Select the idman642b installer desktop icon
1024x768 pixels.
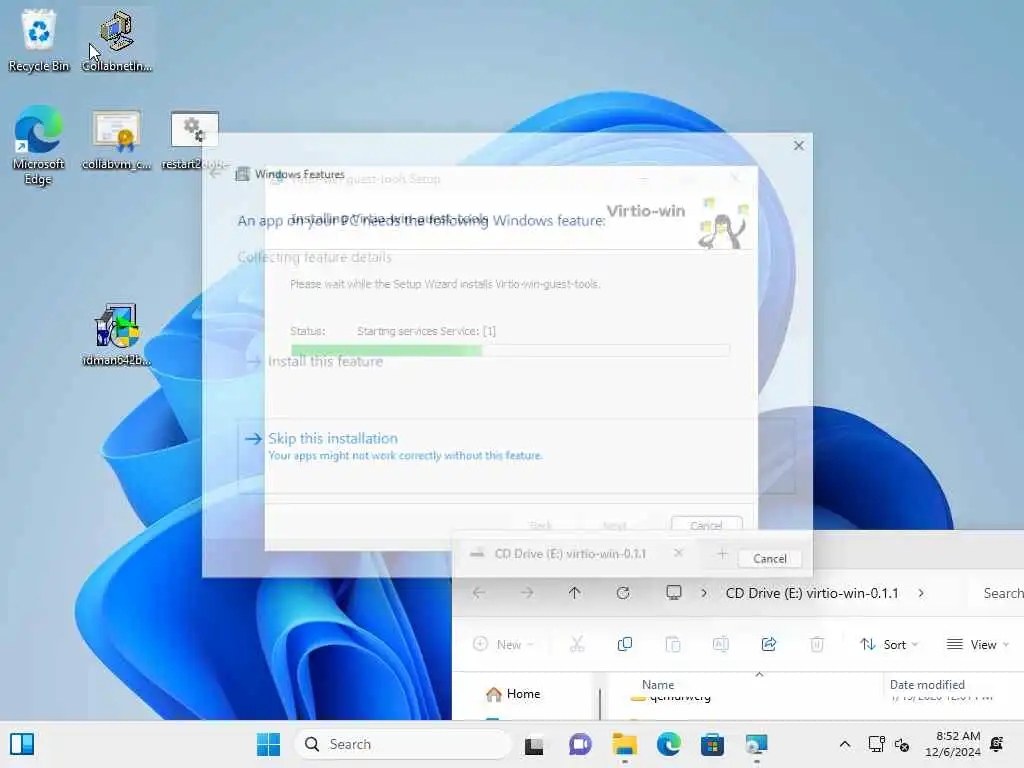(x=116, y=333)
